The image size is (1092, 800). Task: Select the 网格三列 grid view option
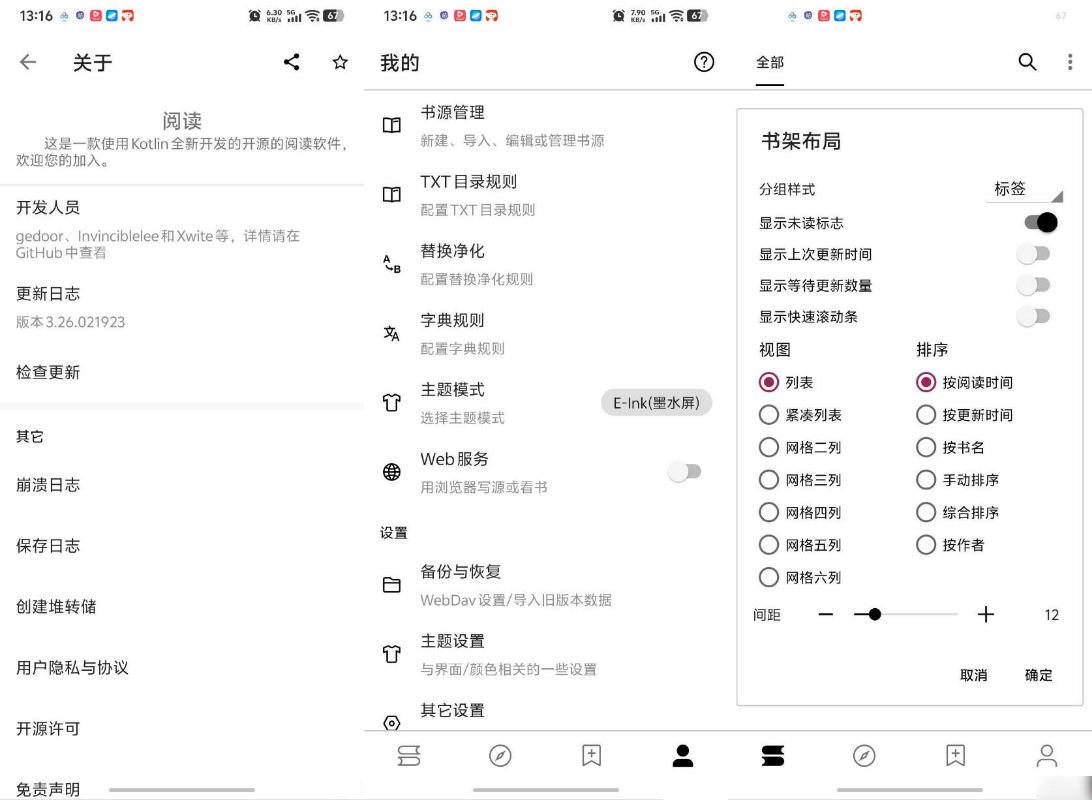pyautogui.click(x=769, y=480)
